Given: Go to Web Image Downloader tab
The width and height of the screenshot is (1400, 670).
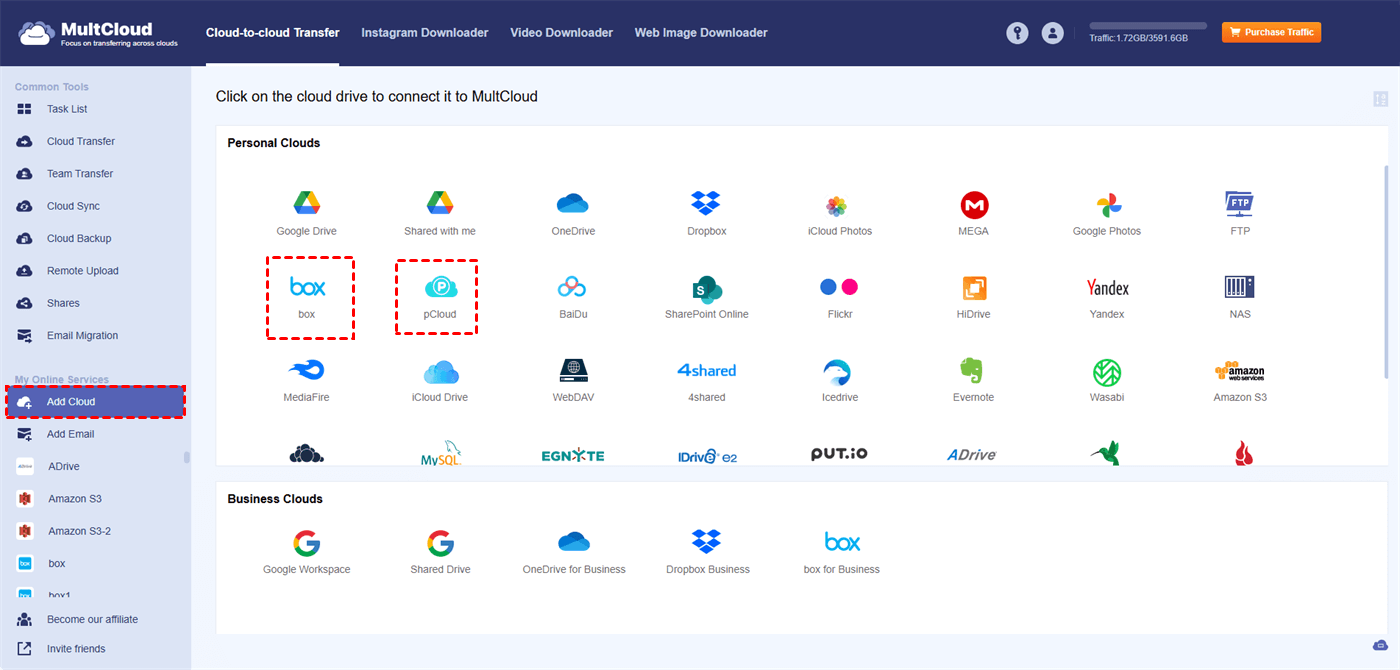Looking at the screenshot, I should coord(700,33).
